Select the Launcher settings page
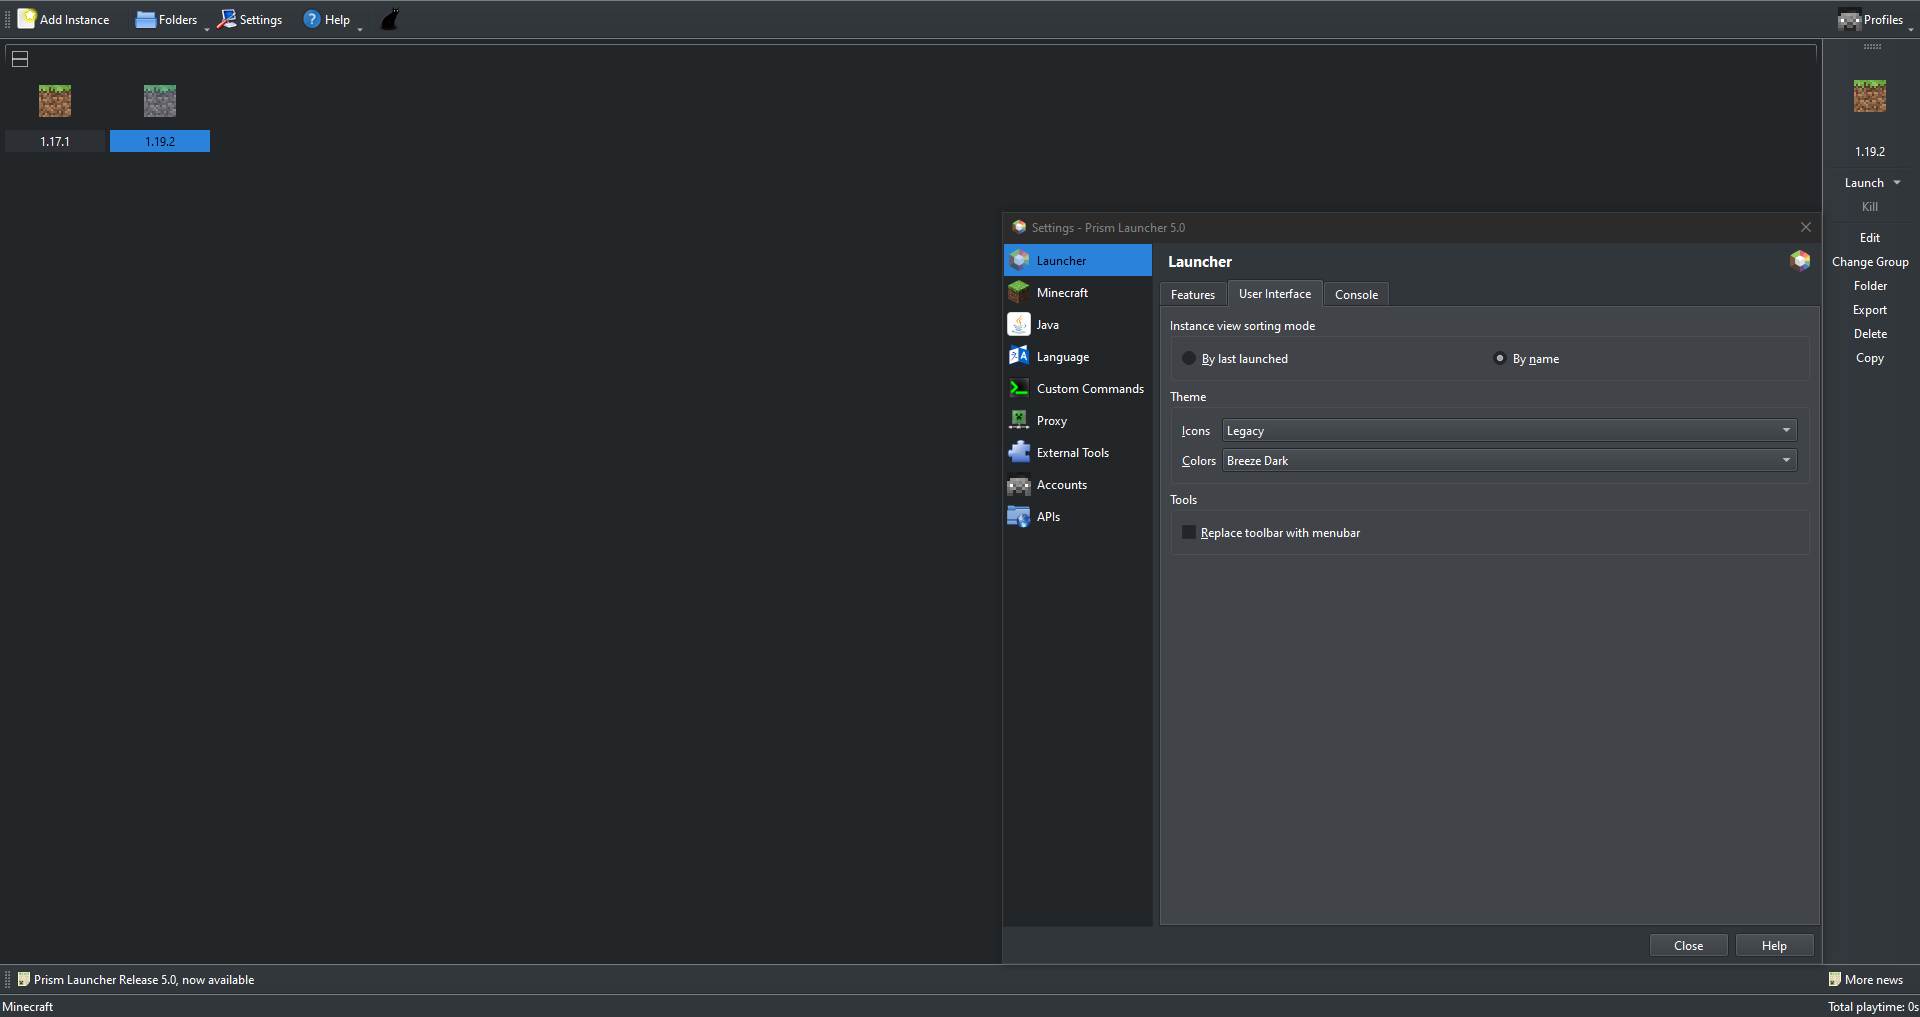 point(1078,261)
